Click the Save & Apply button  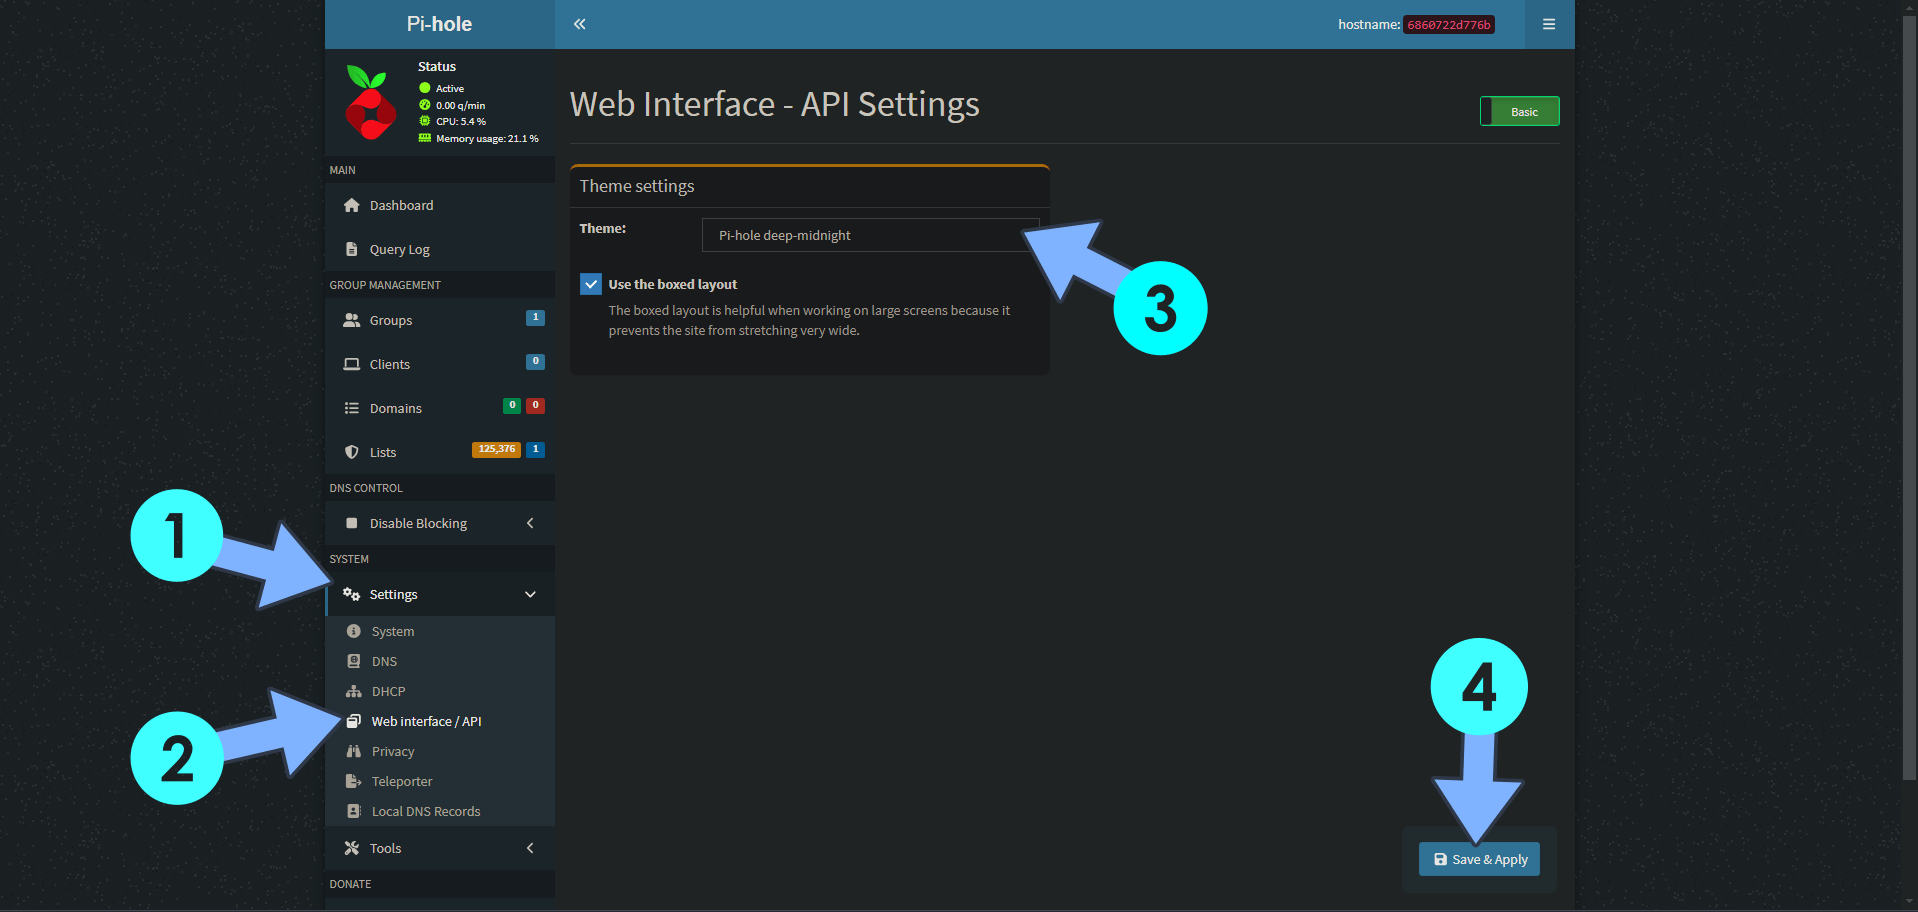[1479, 859]
